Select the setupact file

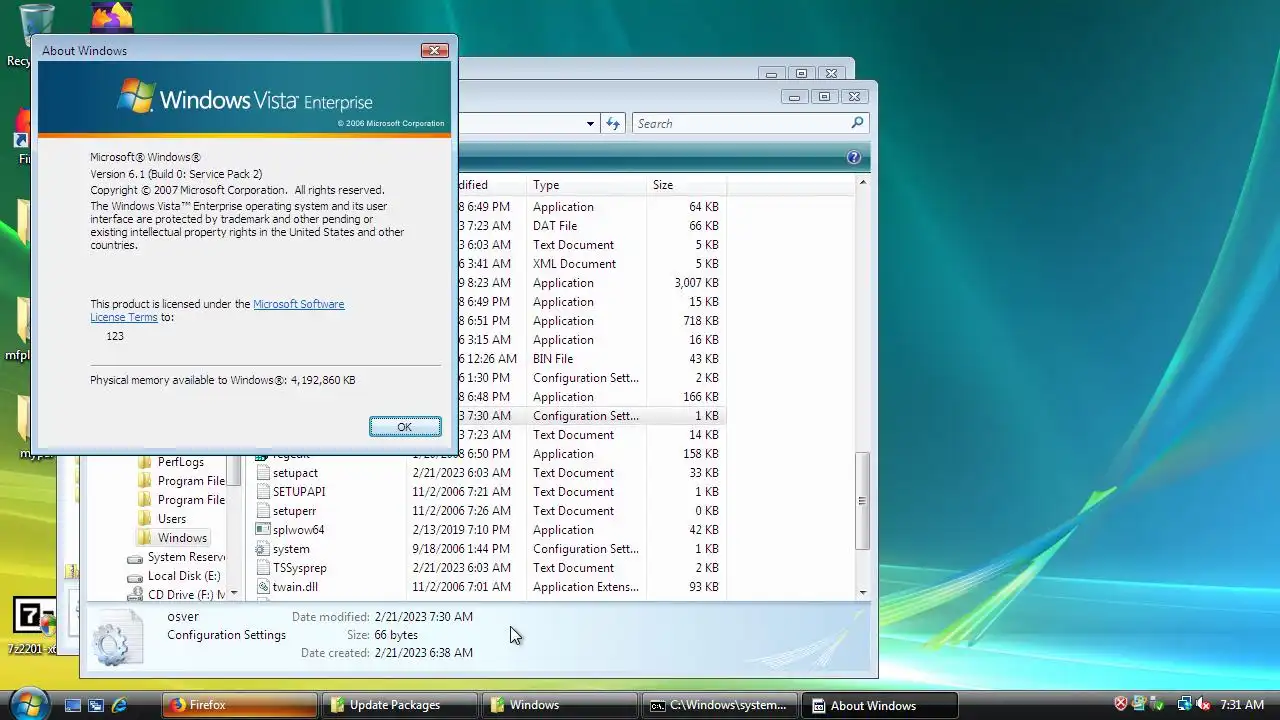coord(295,473)
